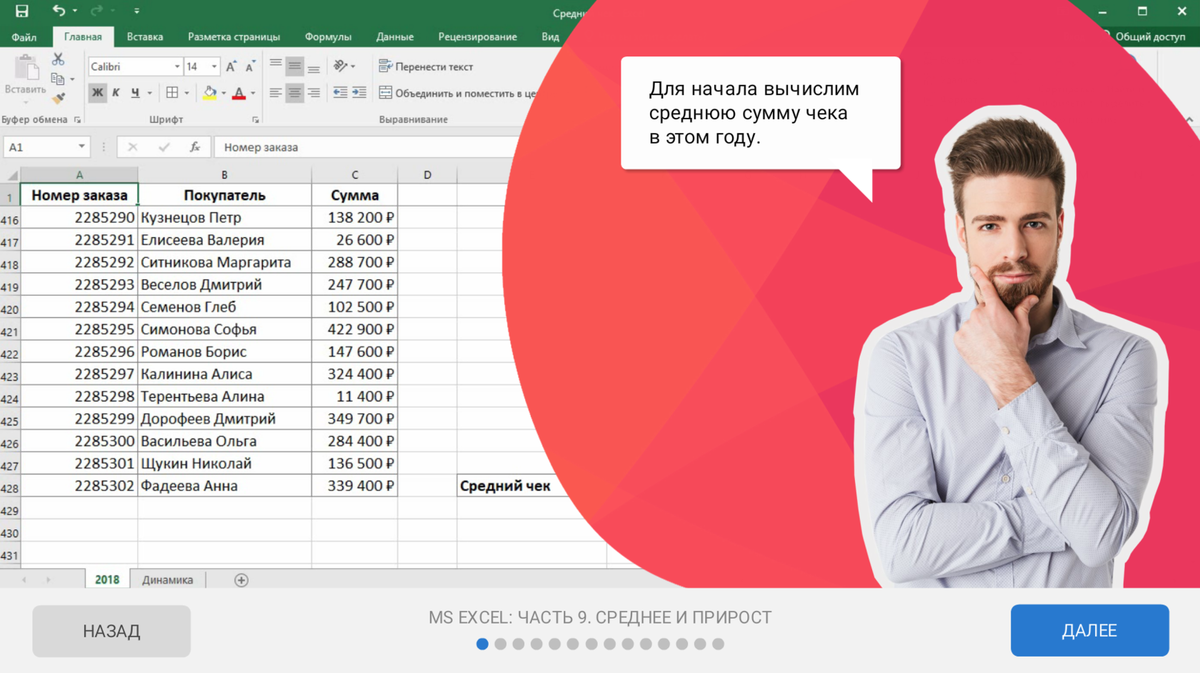Click the Redo arrow icon
The image size is (1200, 673).
tap(96, 11)
